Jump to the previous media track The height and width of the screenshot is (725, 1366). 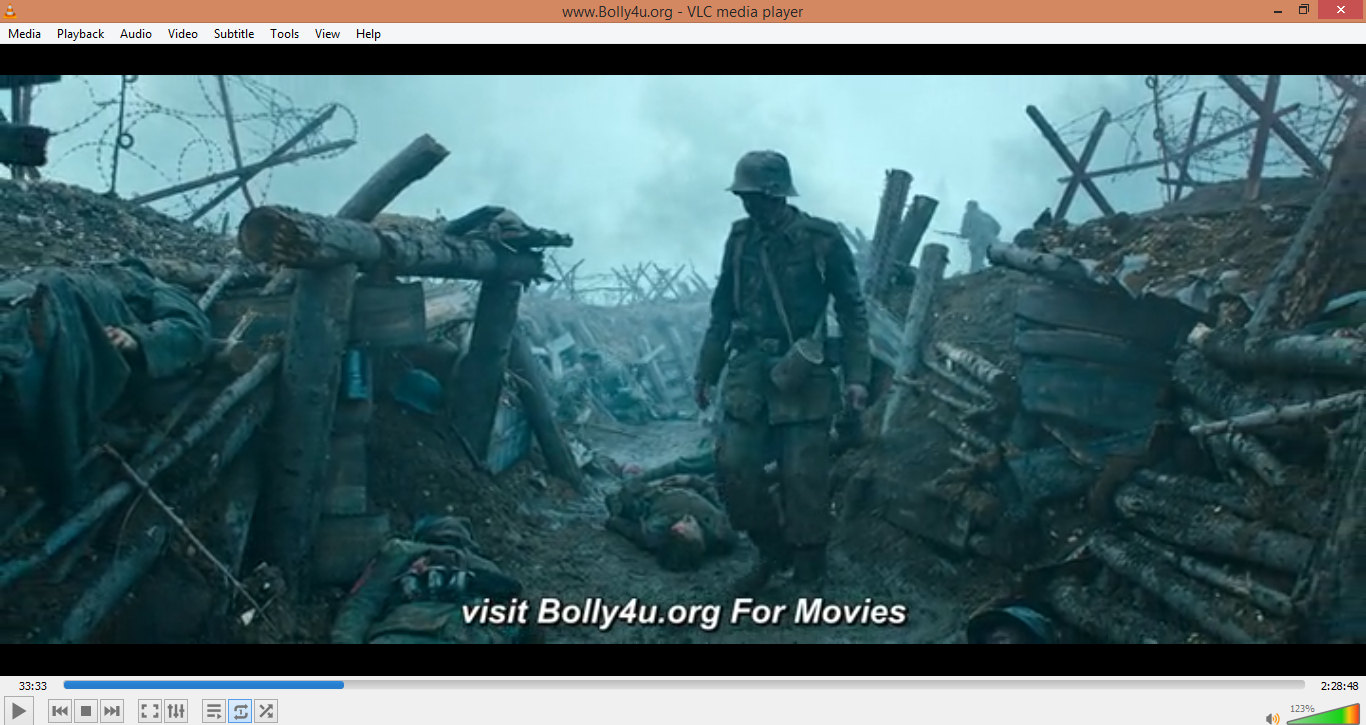click(x=60, y=712)
